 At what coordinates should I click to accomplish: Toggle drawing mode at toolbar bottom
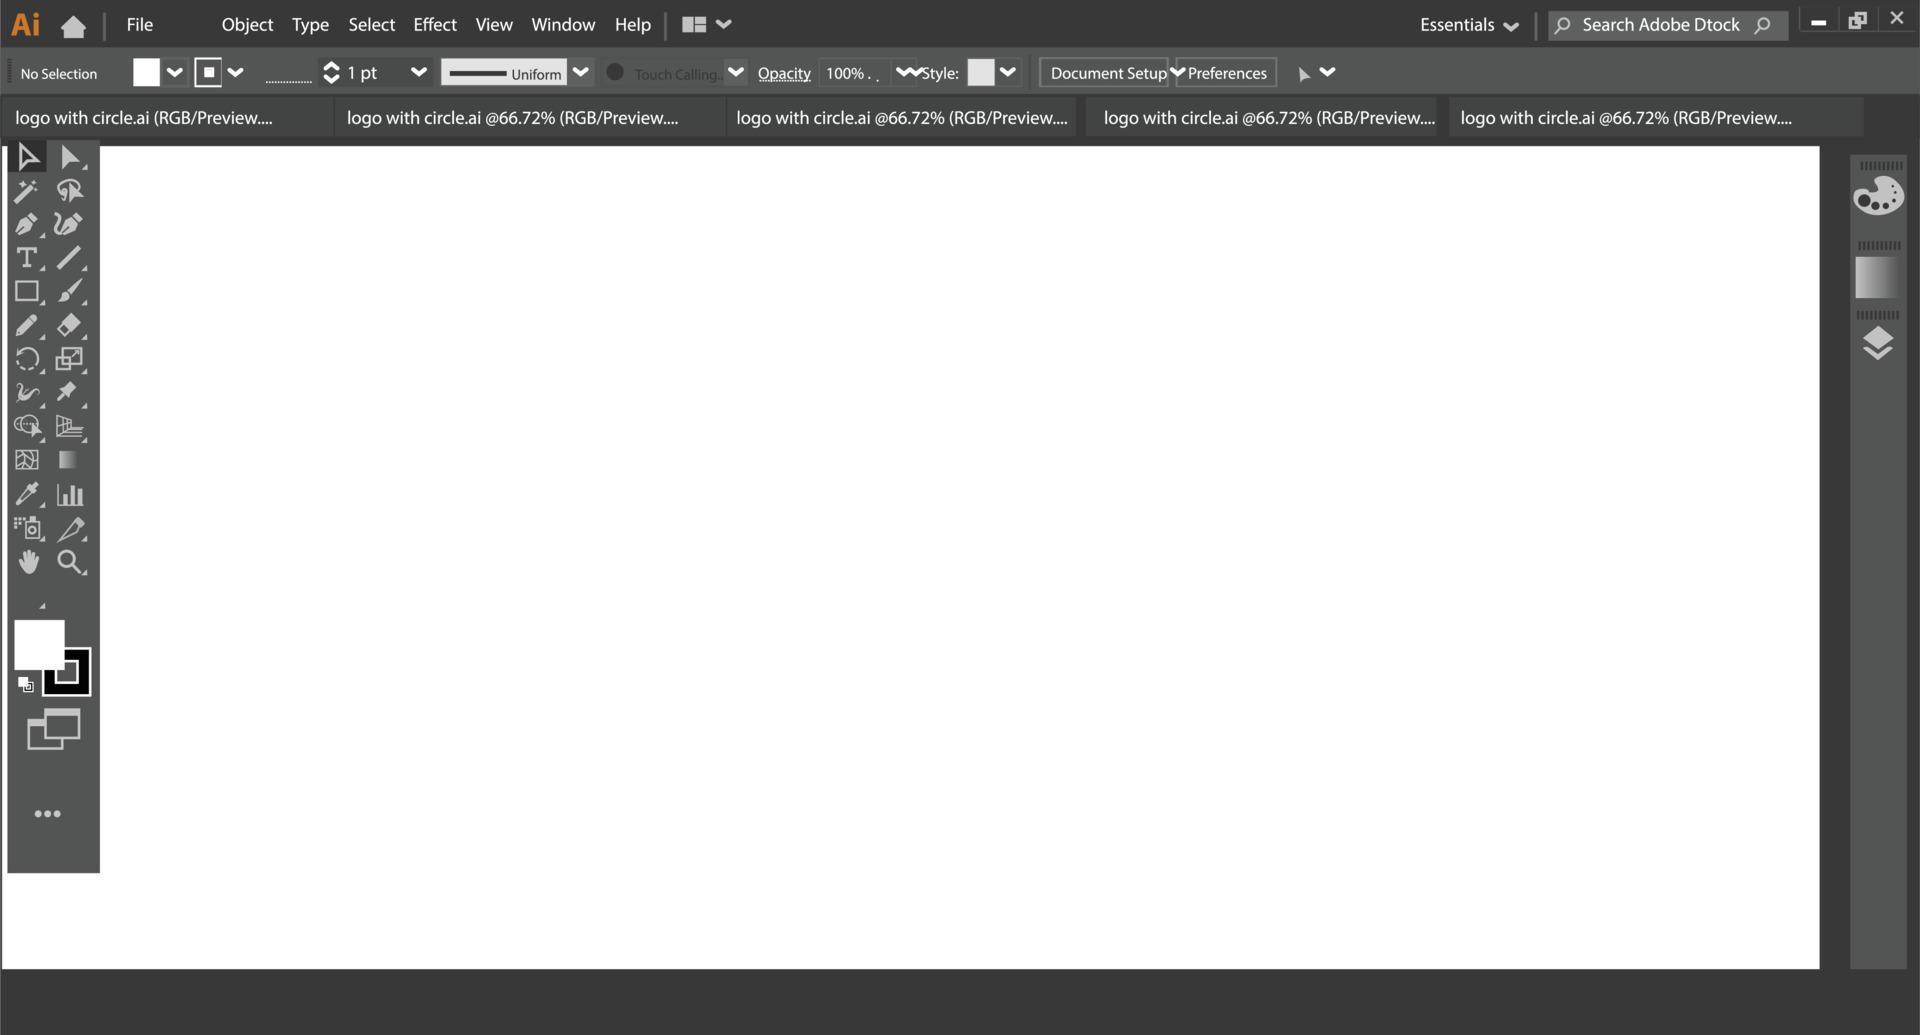click(x=54, y=729)
